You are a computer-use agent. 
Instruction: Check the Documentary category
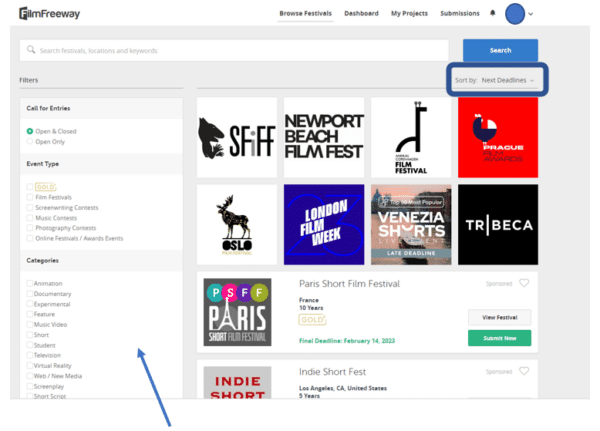pos(29,294)
